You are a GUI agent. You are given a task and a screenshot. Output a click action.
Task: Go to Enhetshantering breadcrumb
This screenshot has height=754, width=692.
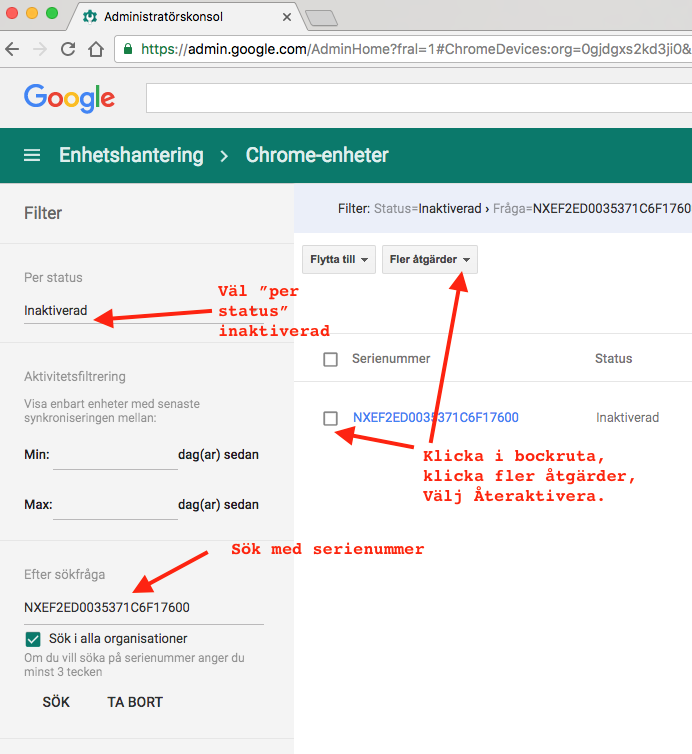tap(131, 155)
